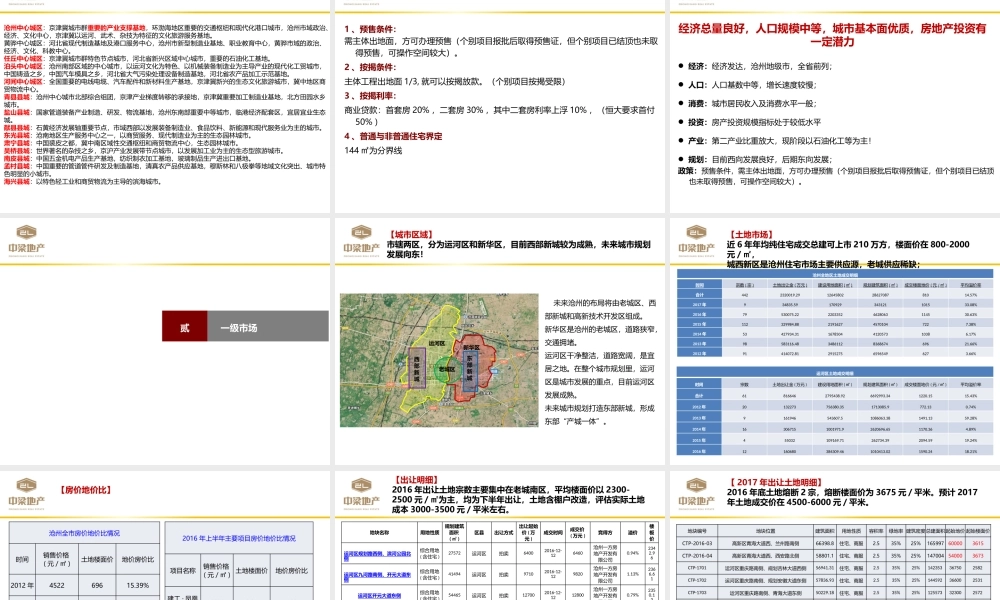
Task: Open the 经济总量良好 summary slide
Action: tap(835, 106)
